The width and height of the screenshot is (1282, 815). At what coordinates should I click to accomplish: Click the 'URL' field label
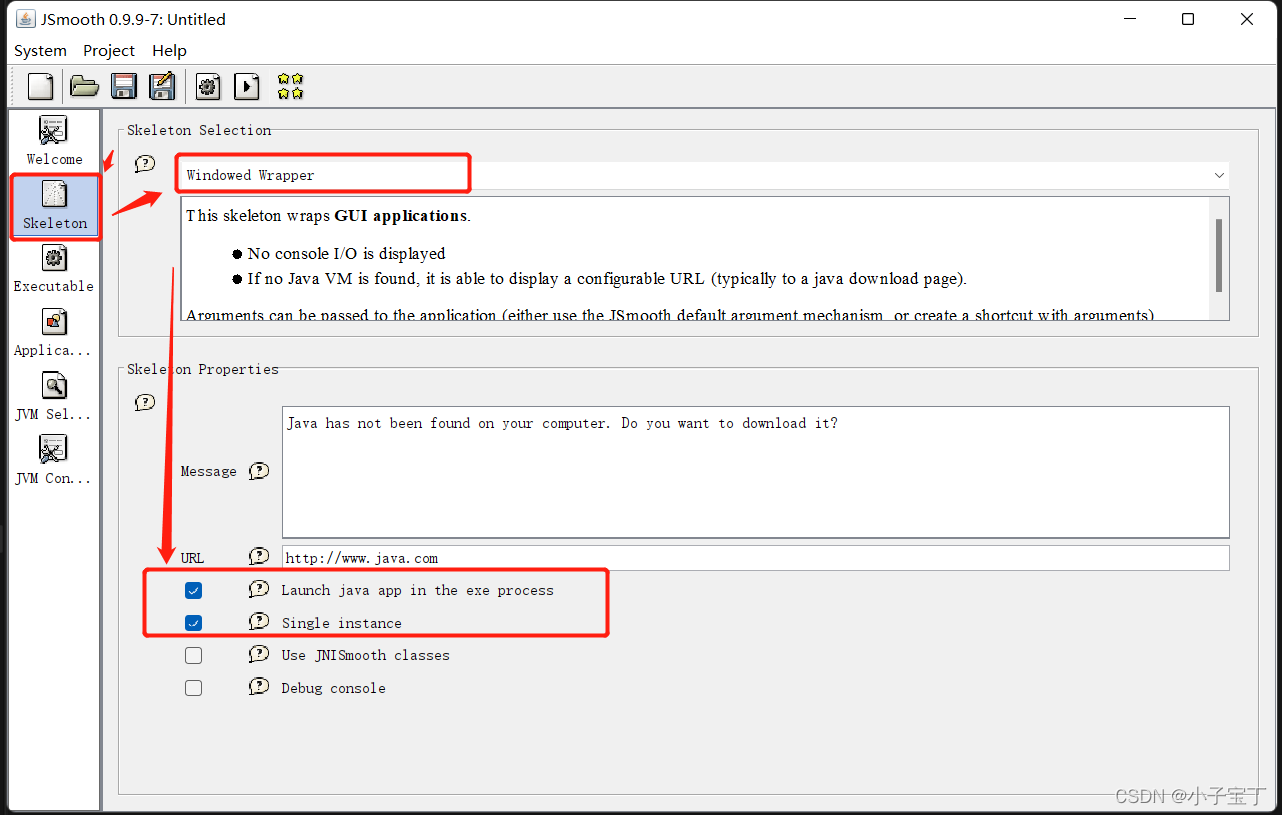click(192, 558)
